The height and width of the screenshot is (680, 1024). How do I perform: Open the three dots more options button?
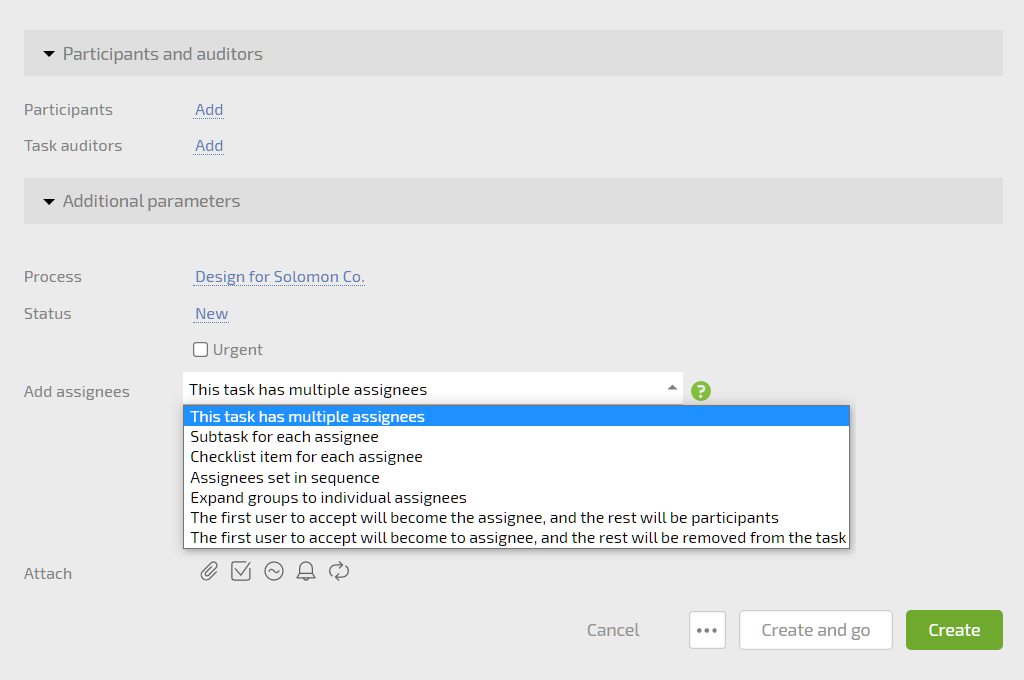click(x=707, y=630)
